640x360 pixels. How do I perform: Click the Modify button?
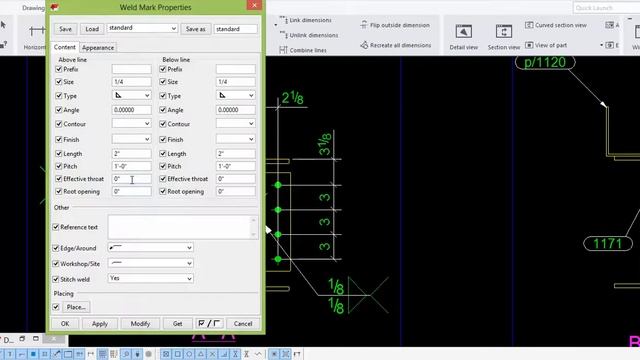140,324
